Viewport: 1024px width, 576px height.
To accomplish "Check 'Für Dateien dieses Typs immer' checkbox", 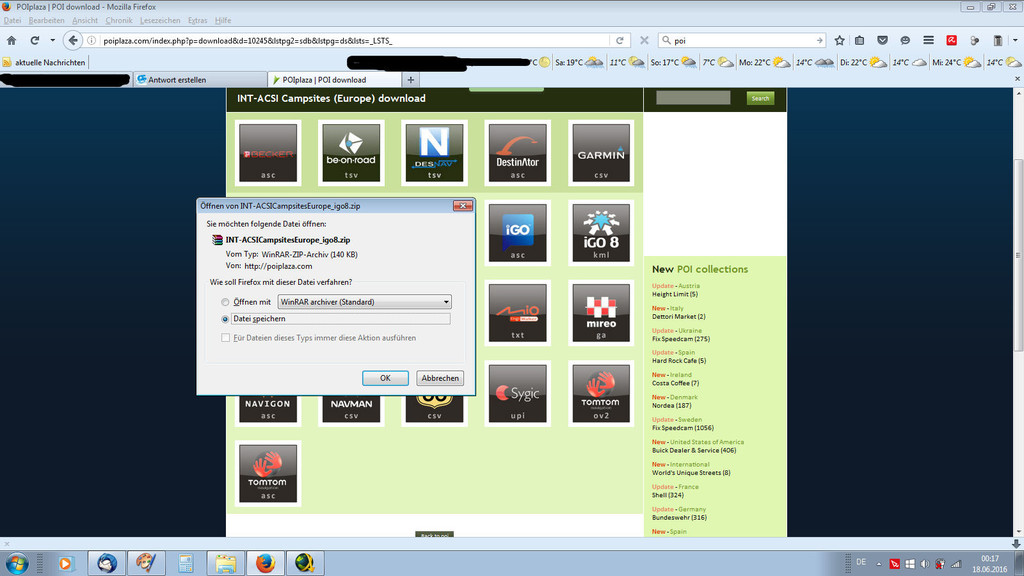I will pyautogui.click(x=225, y=338).
